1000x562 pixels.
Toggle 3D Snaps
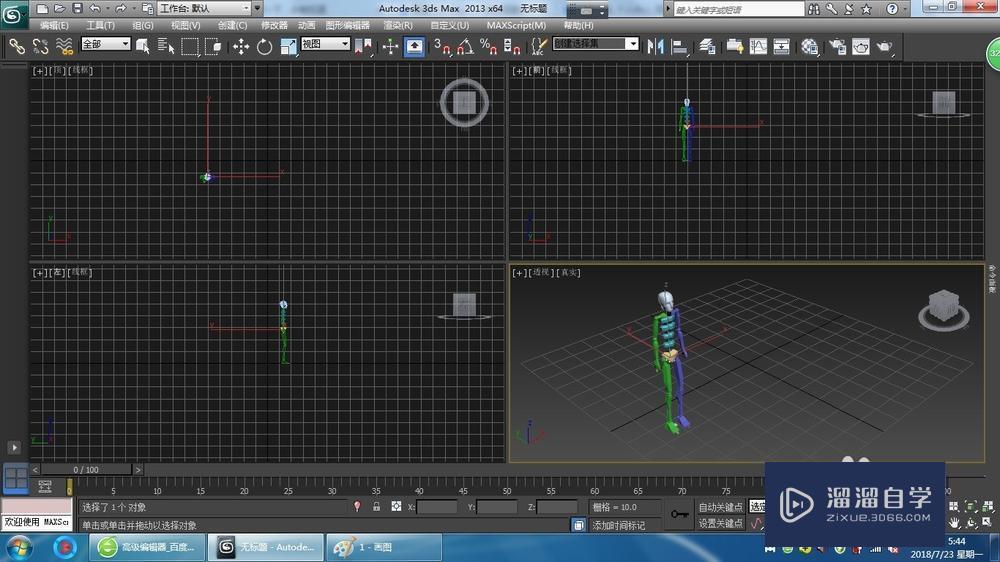point(443,47)
